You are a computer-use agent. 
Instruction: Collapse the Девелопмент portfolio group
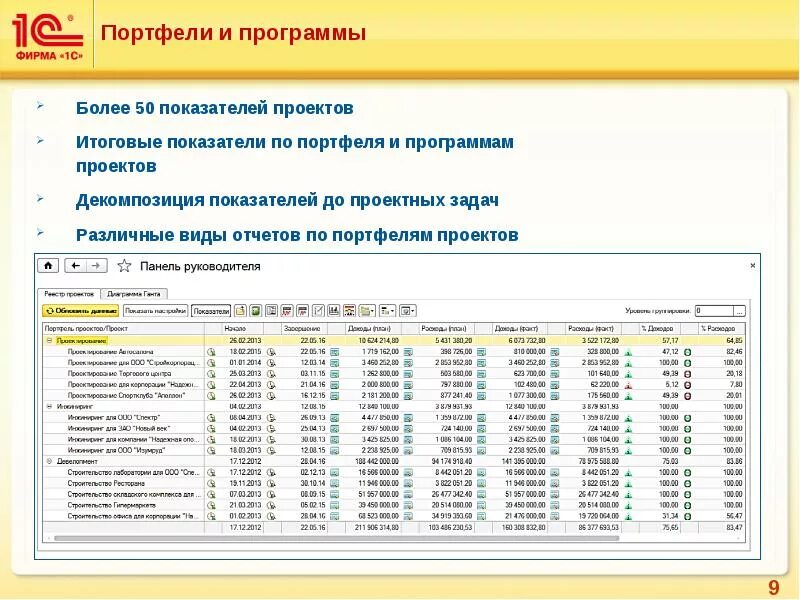(x=49, y=461)
